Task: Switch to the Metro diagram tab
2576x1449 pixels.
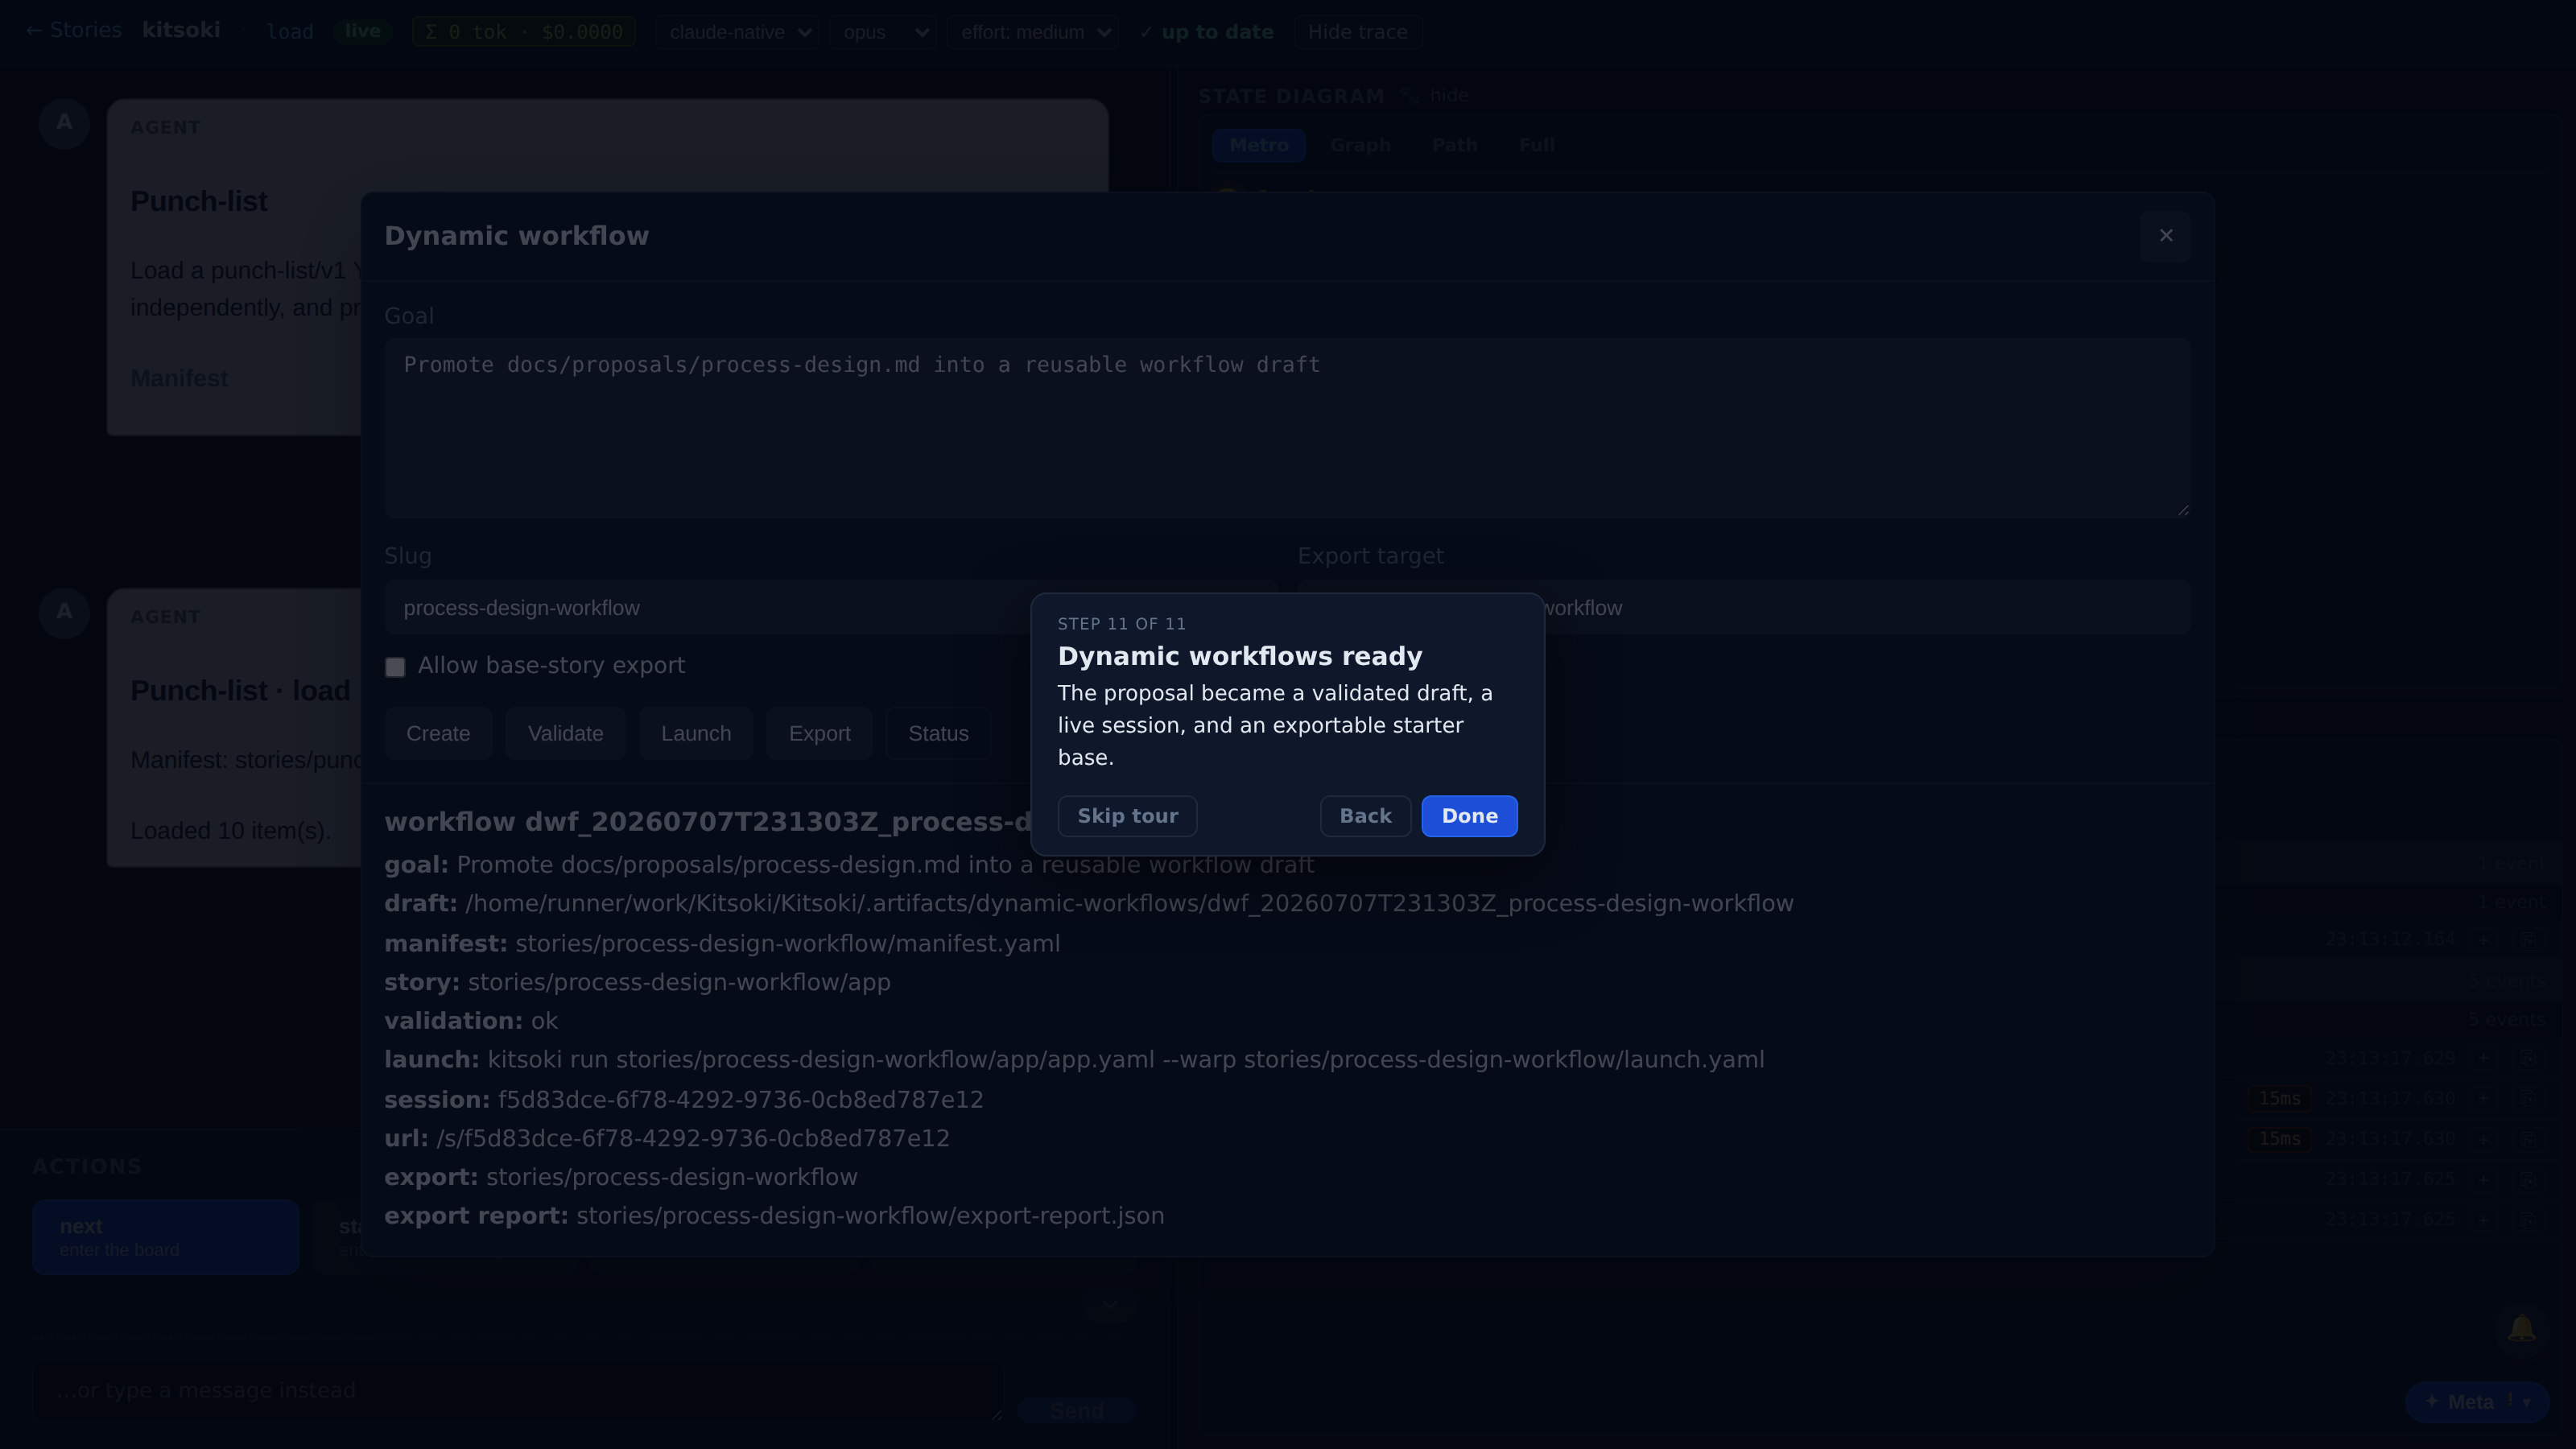Action: (x=1258, y=145)
